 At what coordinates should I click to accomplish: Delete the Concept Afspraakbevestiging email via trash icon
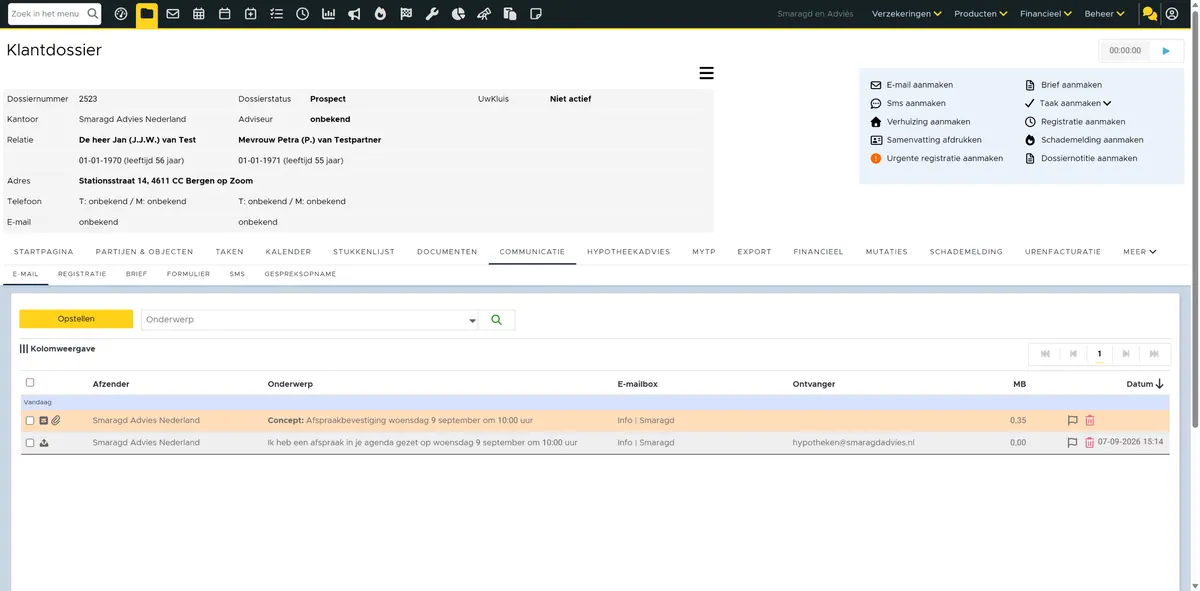tap(1090, 421)
